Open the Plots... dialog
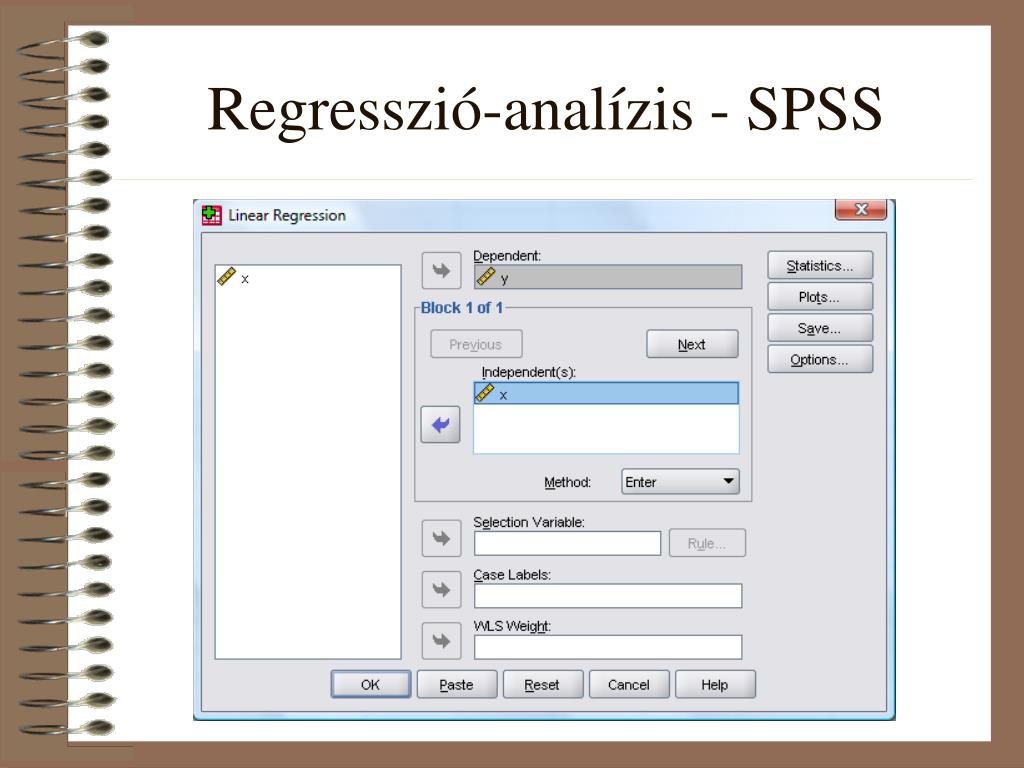The width and height of the screenshot is (1024, 768). click(x=820, y=296)
